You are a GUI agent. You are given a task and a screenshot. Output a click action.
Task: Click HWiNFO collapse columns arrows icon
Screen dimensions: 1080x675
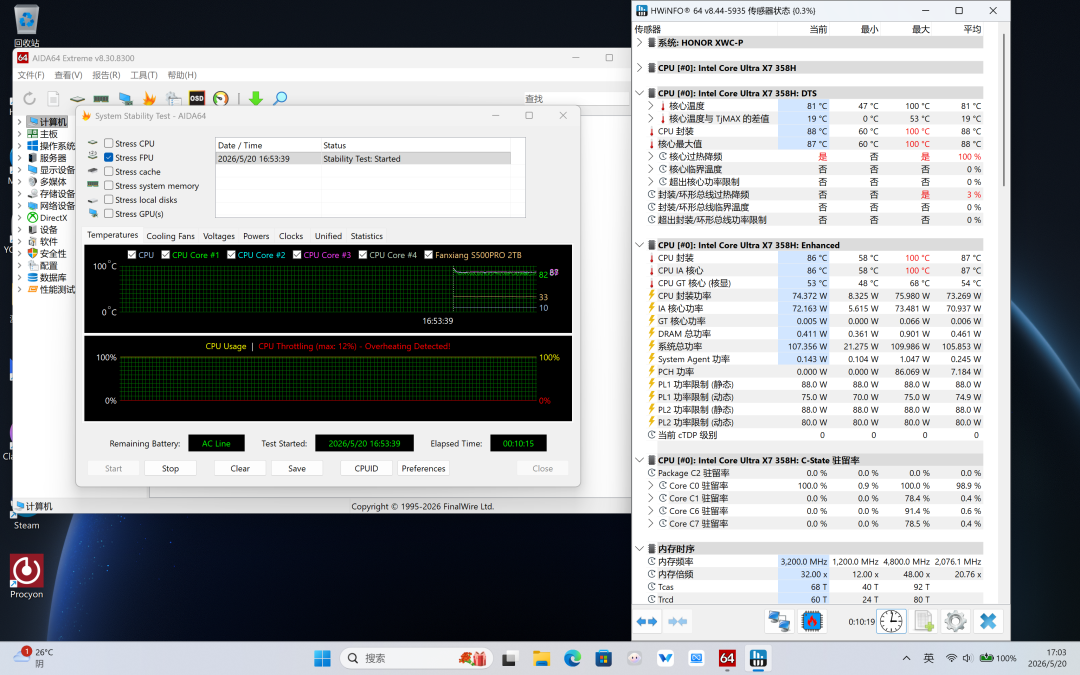pyautogui.click(x=678, y=621)
